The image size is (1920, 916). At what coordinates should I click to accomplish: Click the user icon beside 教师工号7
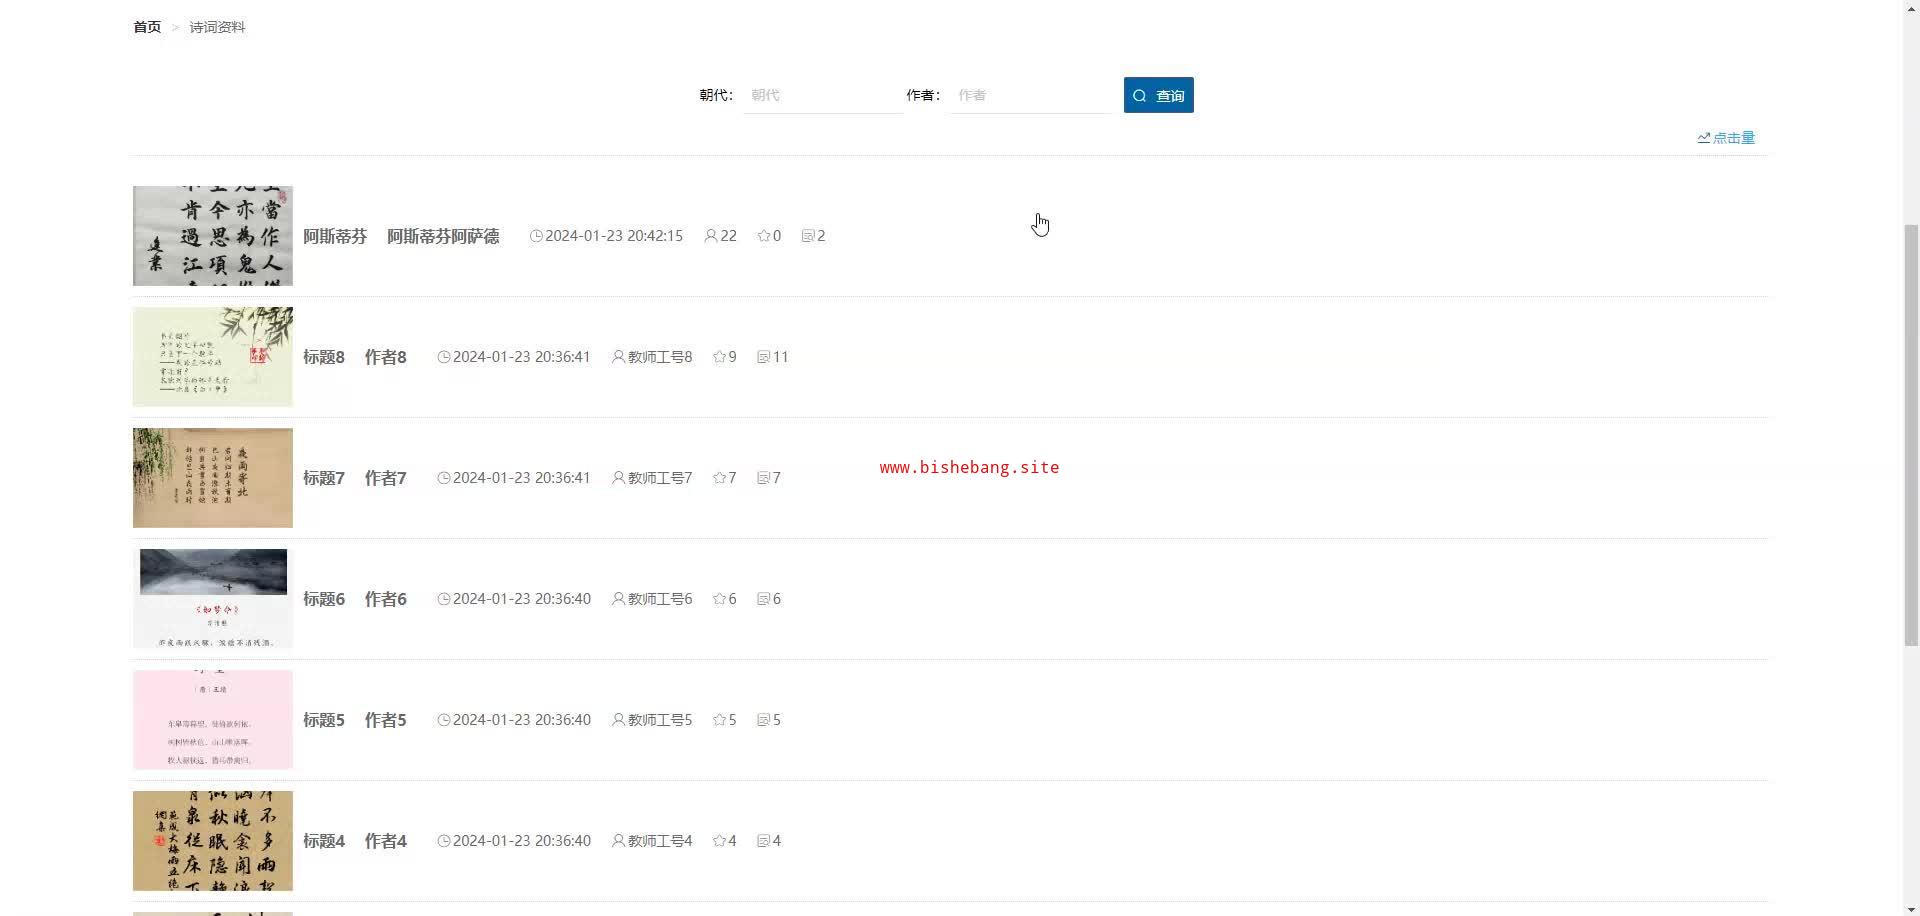[619, 478]
